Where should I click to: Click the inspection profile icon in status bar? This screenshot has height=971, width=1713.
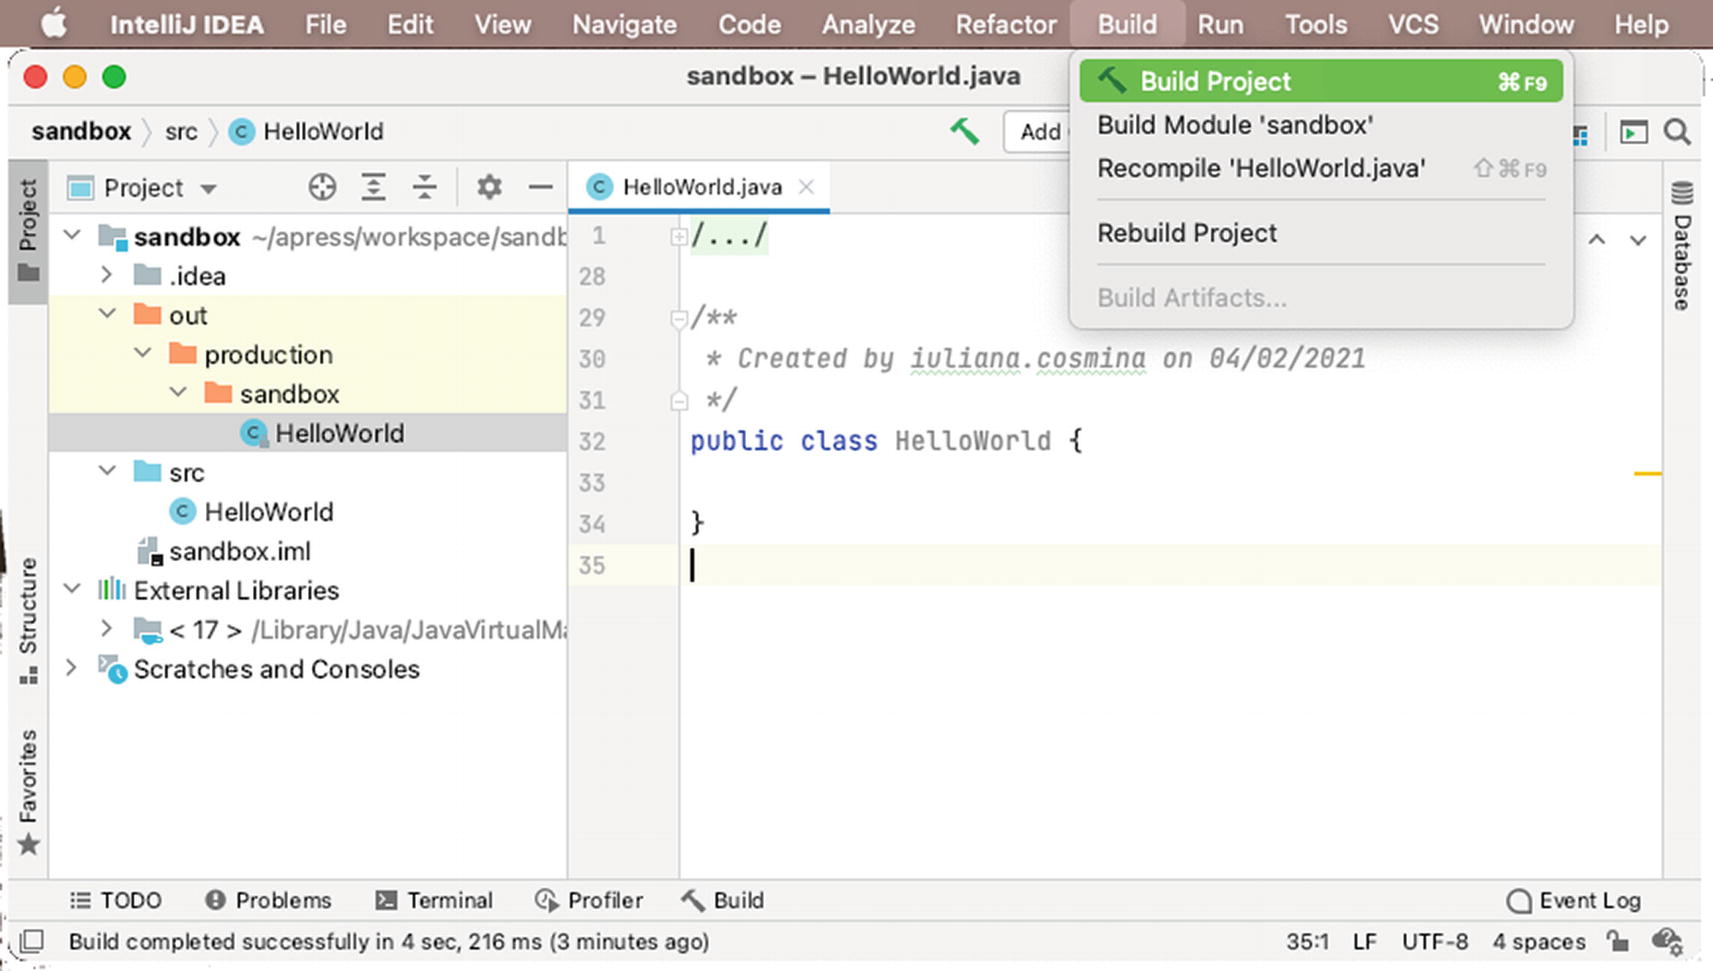coord(1667,941)
